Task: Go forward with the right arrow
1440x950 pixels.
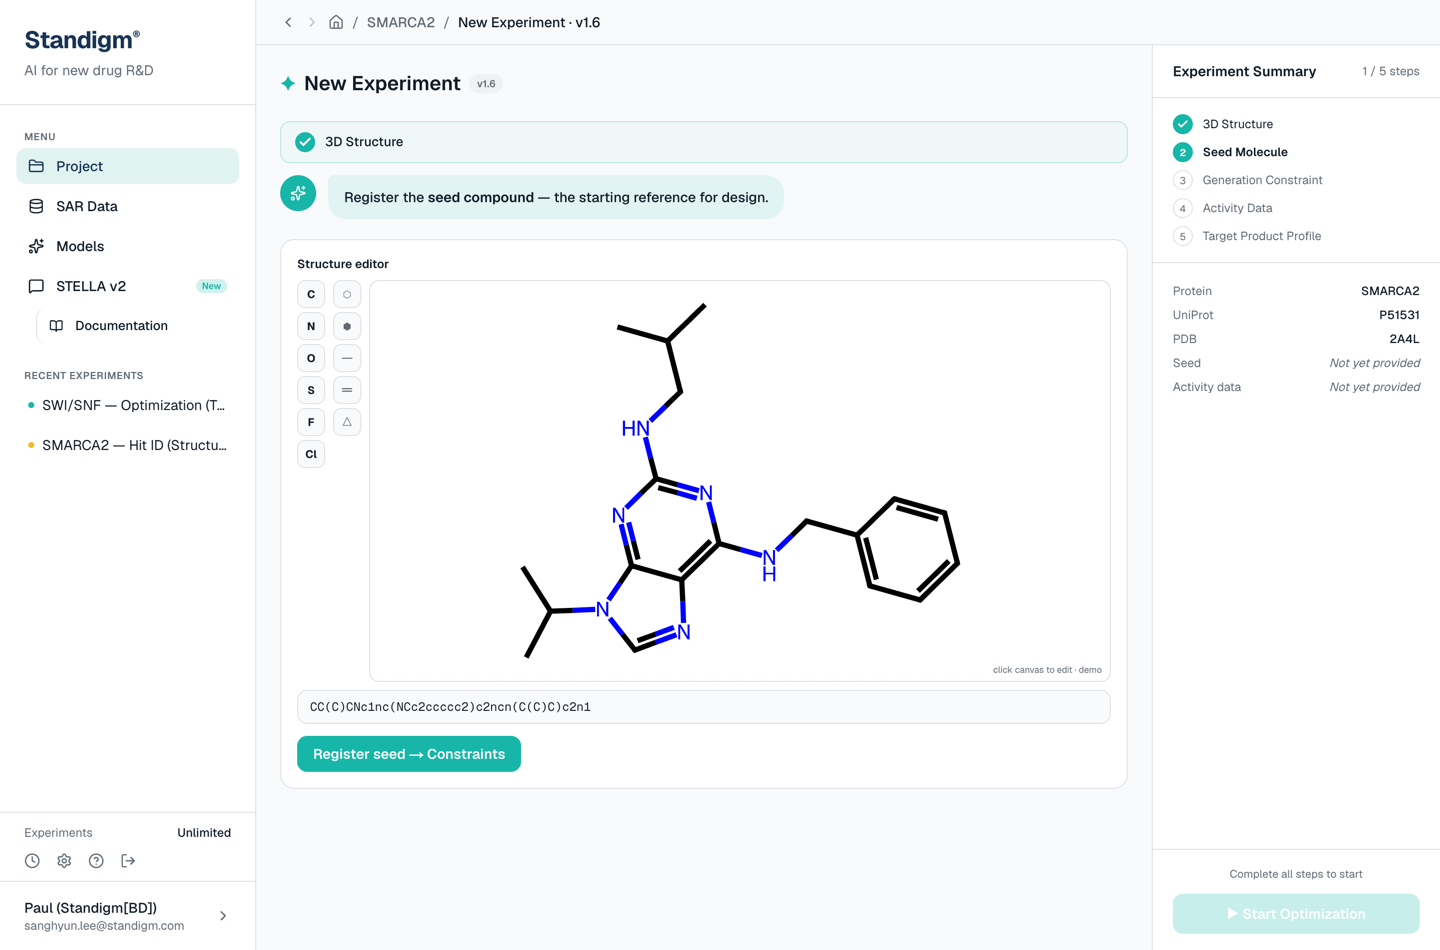Action: click(312, 22)
